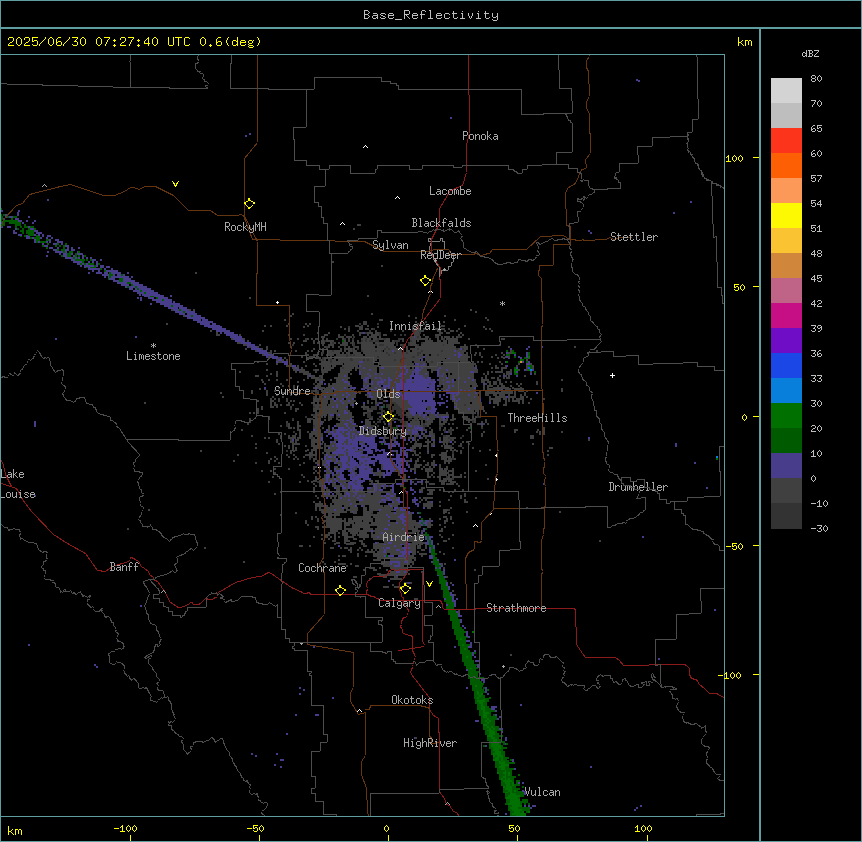Click the Lake Louise label
862x842 pixels.
[x=18, y=484]
